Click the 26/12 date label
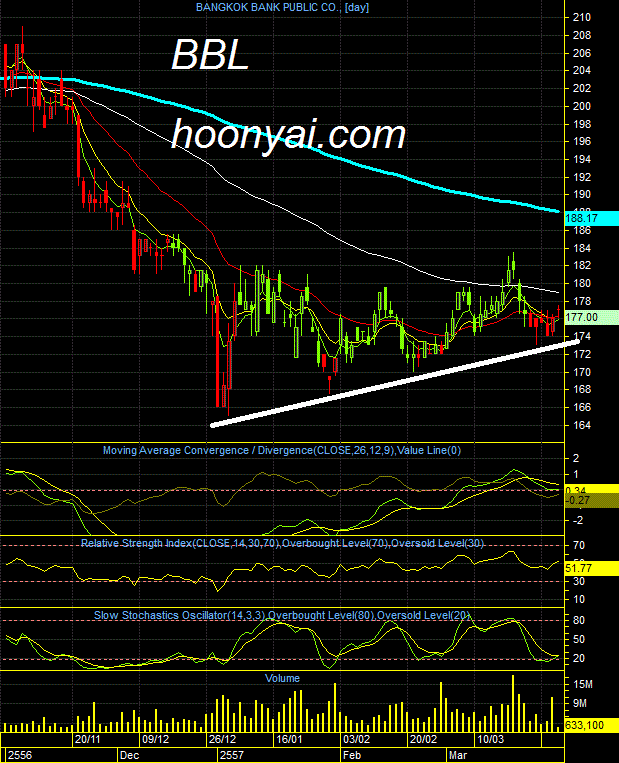Image resolution: width=619 pixels, height=763 pixels. tap(222, 740)
